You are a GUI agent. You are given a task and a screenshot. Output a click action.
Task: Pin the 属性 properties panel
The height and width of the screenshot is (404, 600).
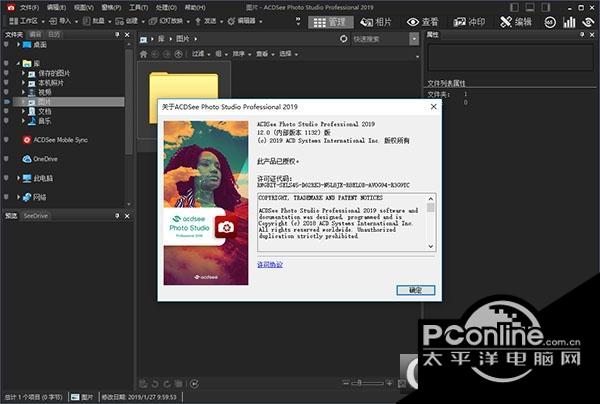(582, 35)
